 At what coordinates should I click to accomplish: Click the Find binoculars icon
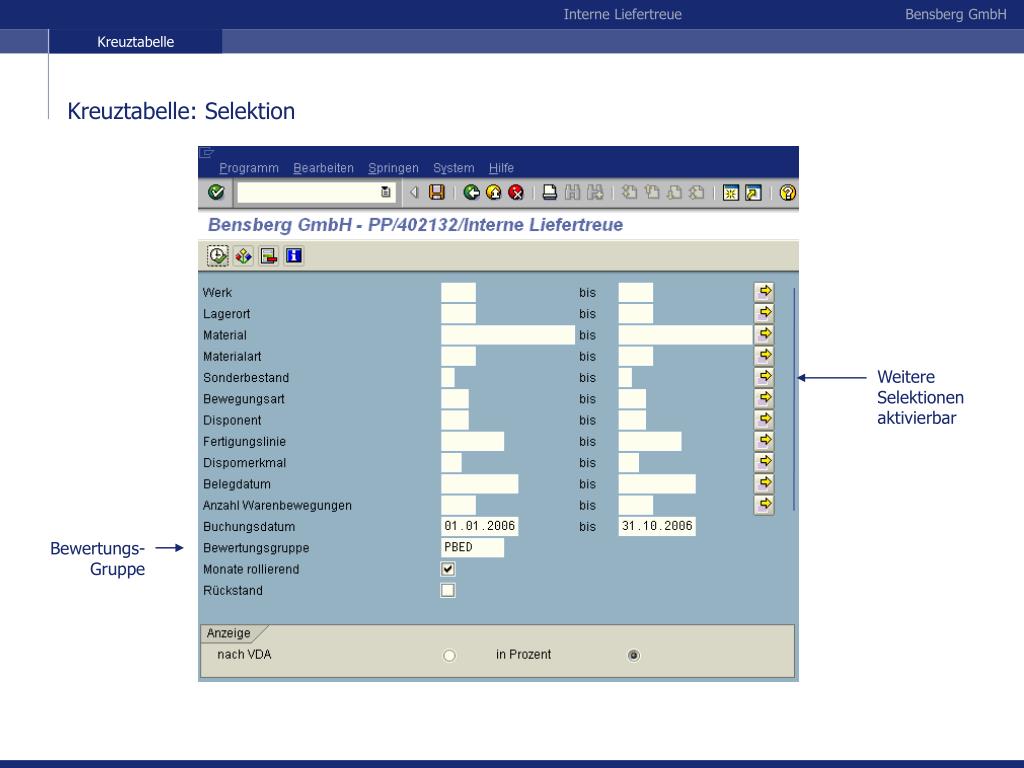pyautogui.click(x=573, y=192)
